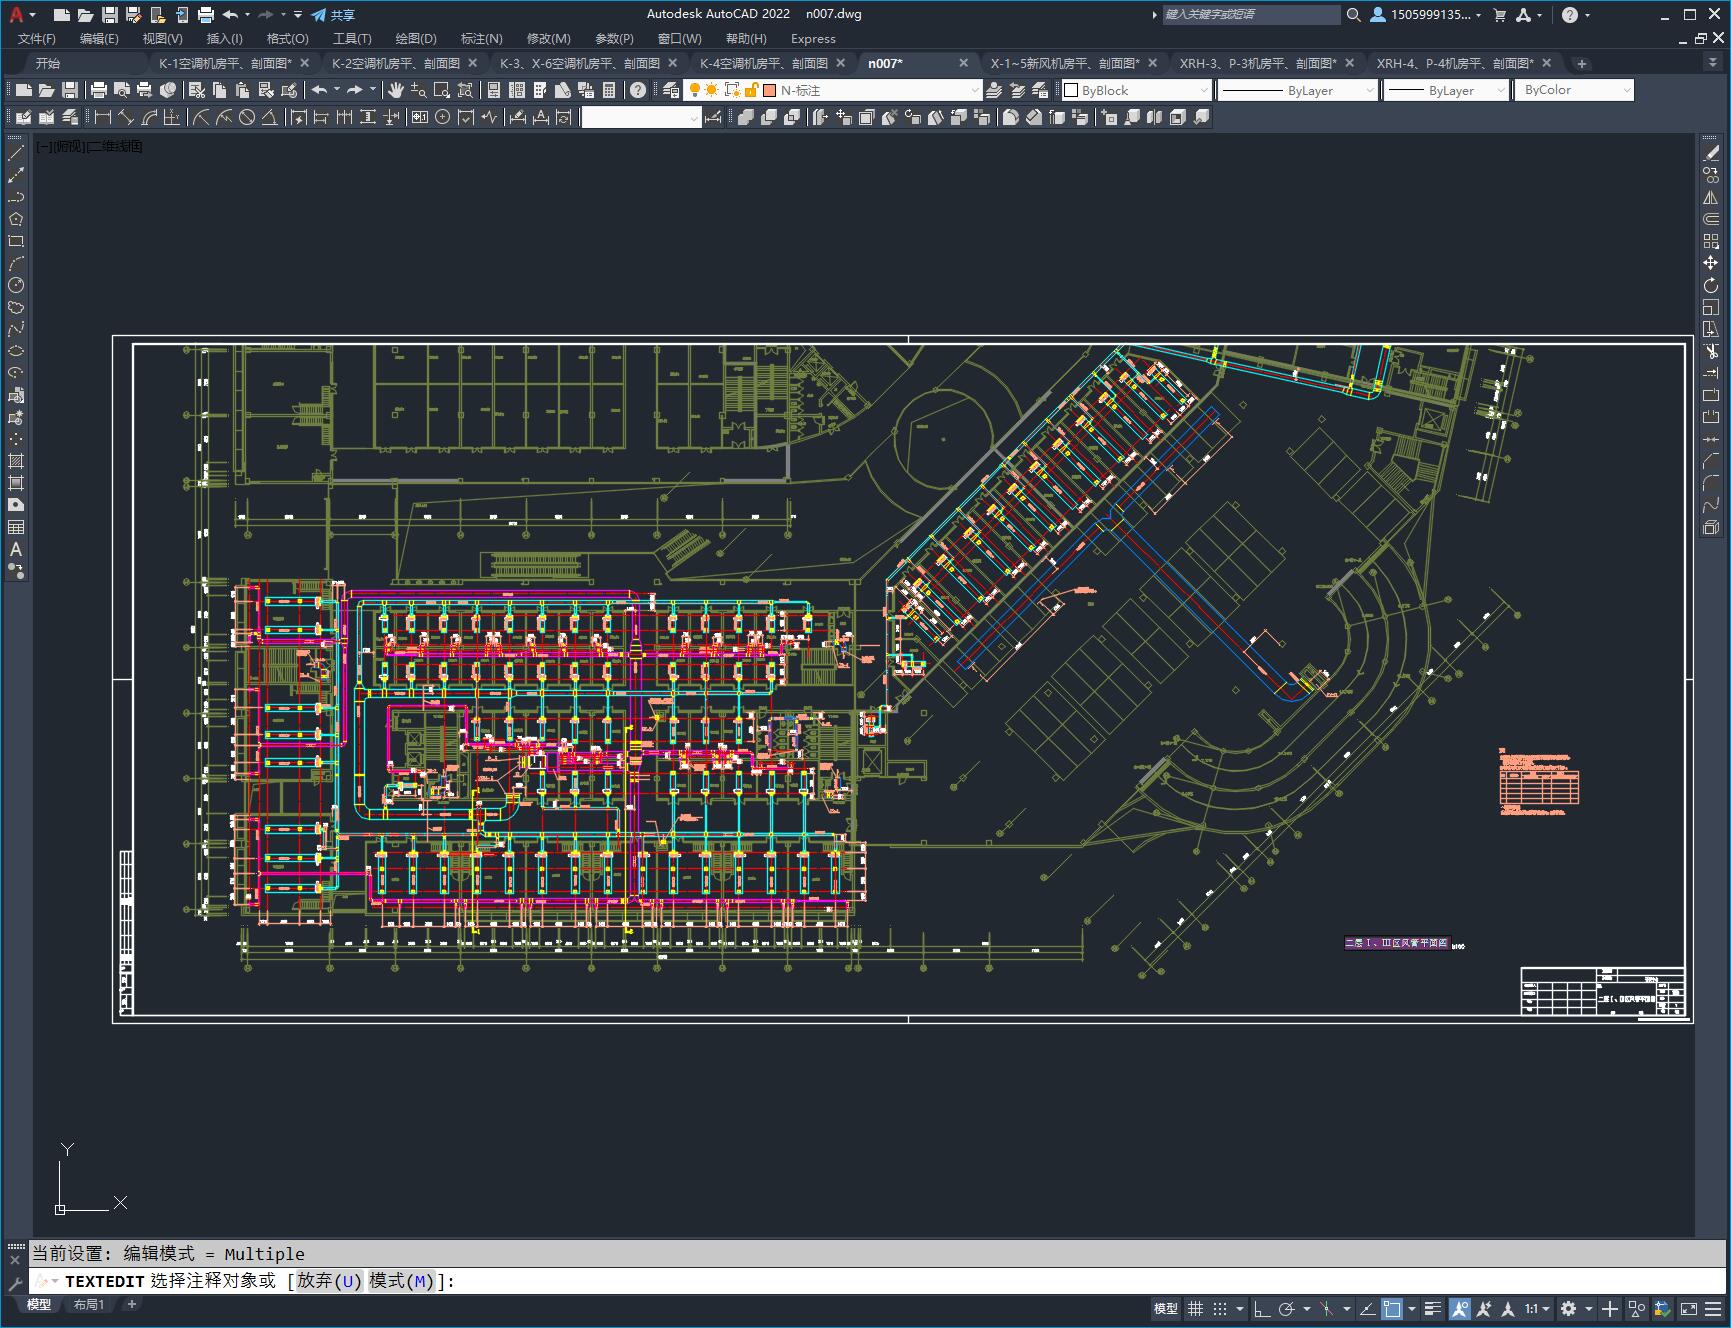The image size is (1731, 1328).
Task: Select the Erase tool in modify toolbar
Action: [x=1711, y=153]
